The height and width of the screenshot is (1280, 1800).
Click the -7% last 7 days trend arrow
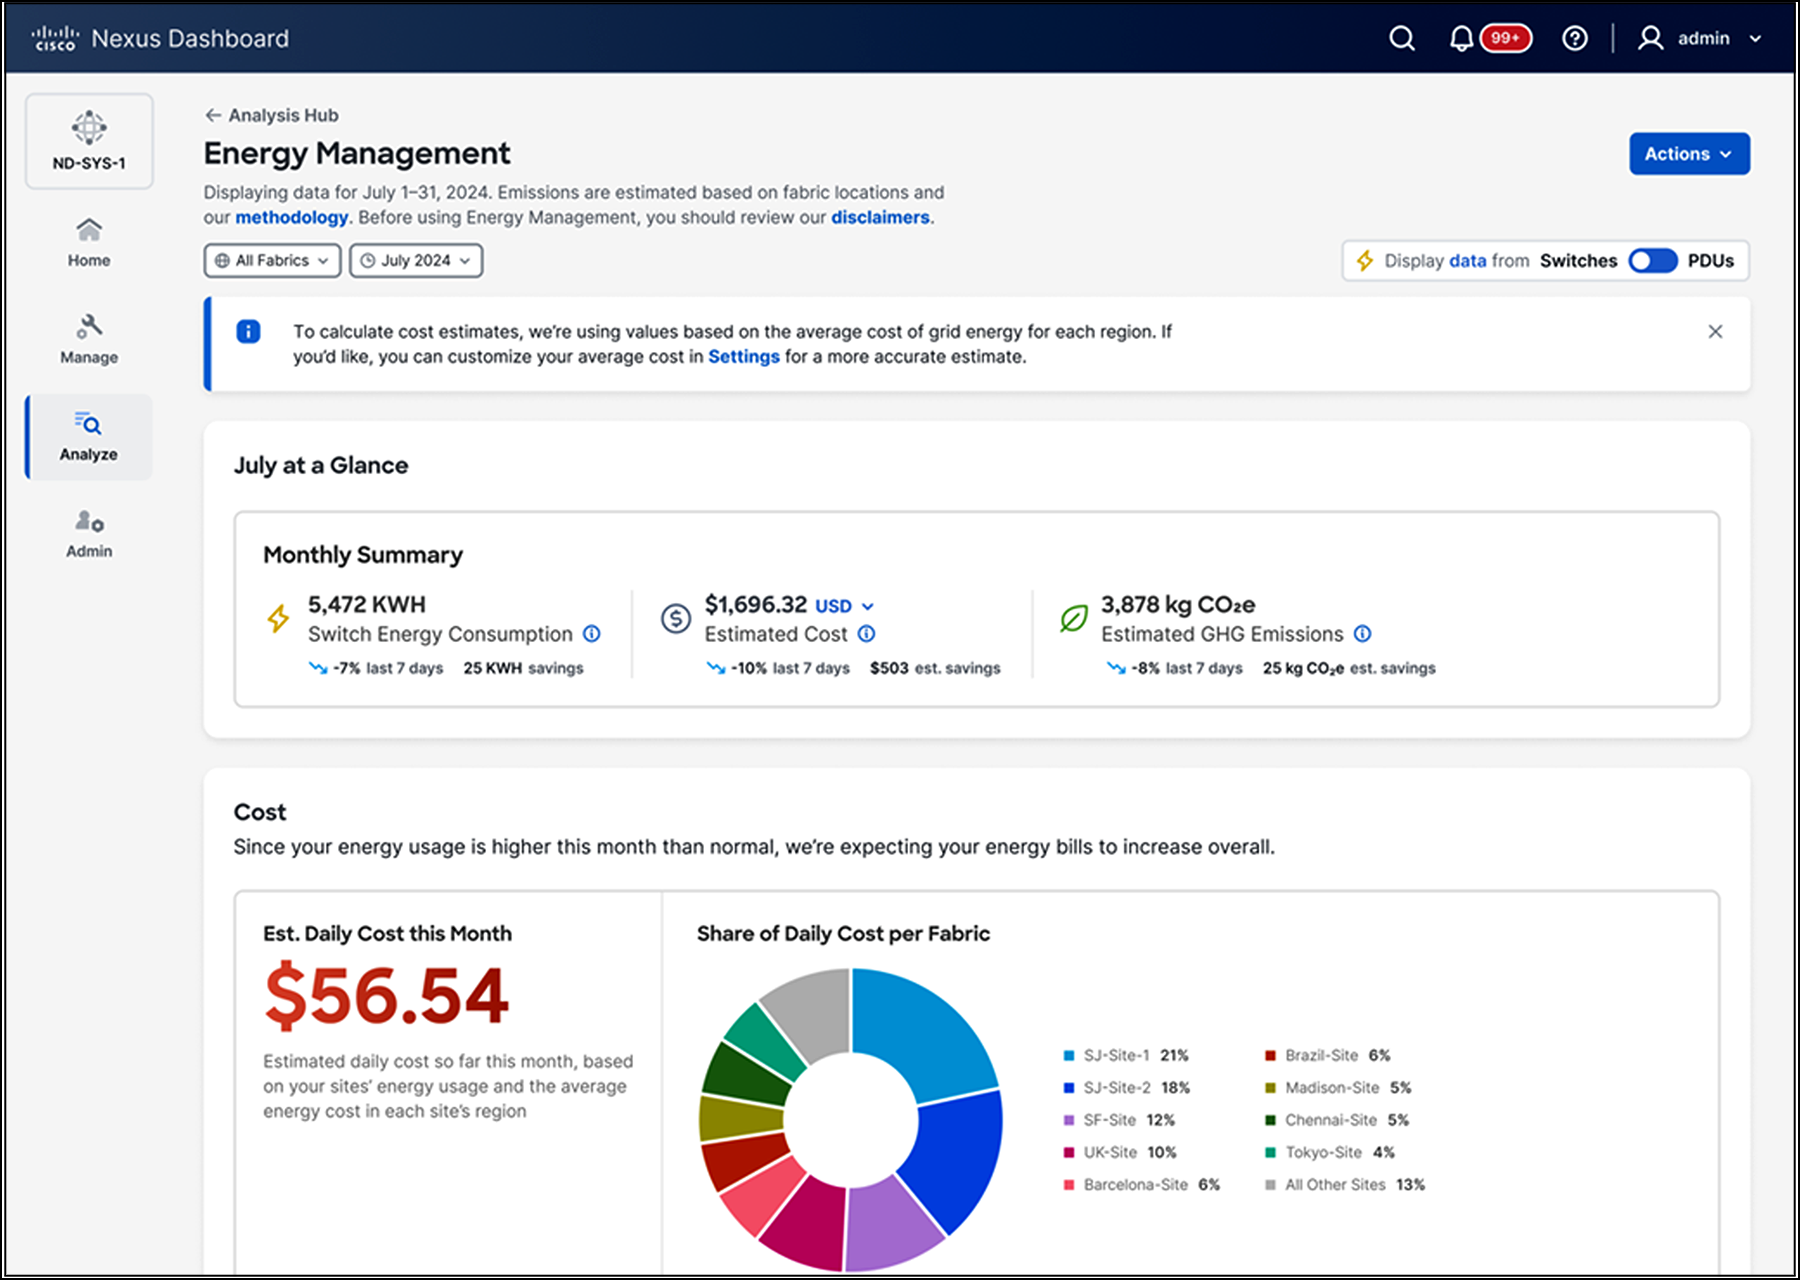318,668
